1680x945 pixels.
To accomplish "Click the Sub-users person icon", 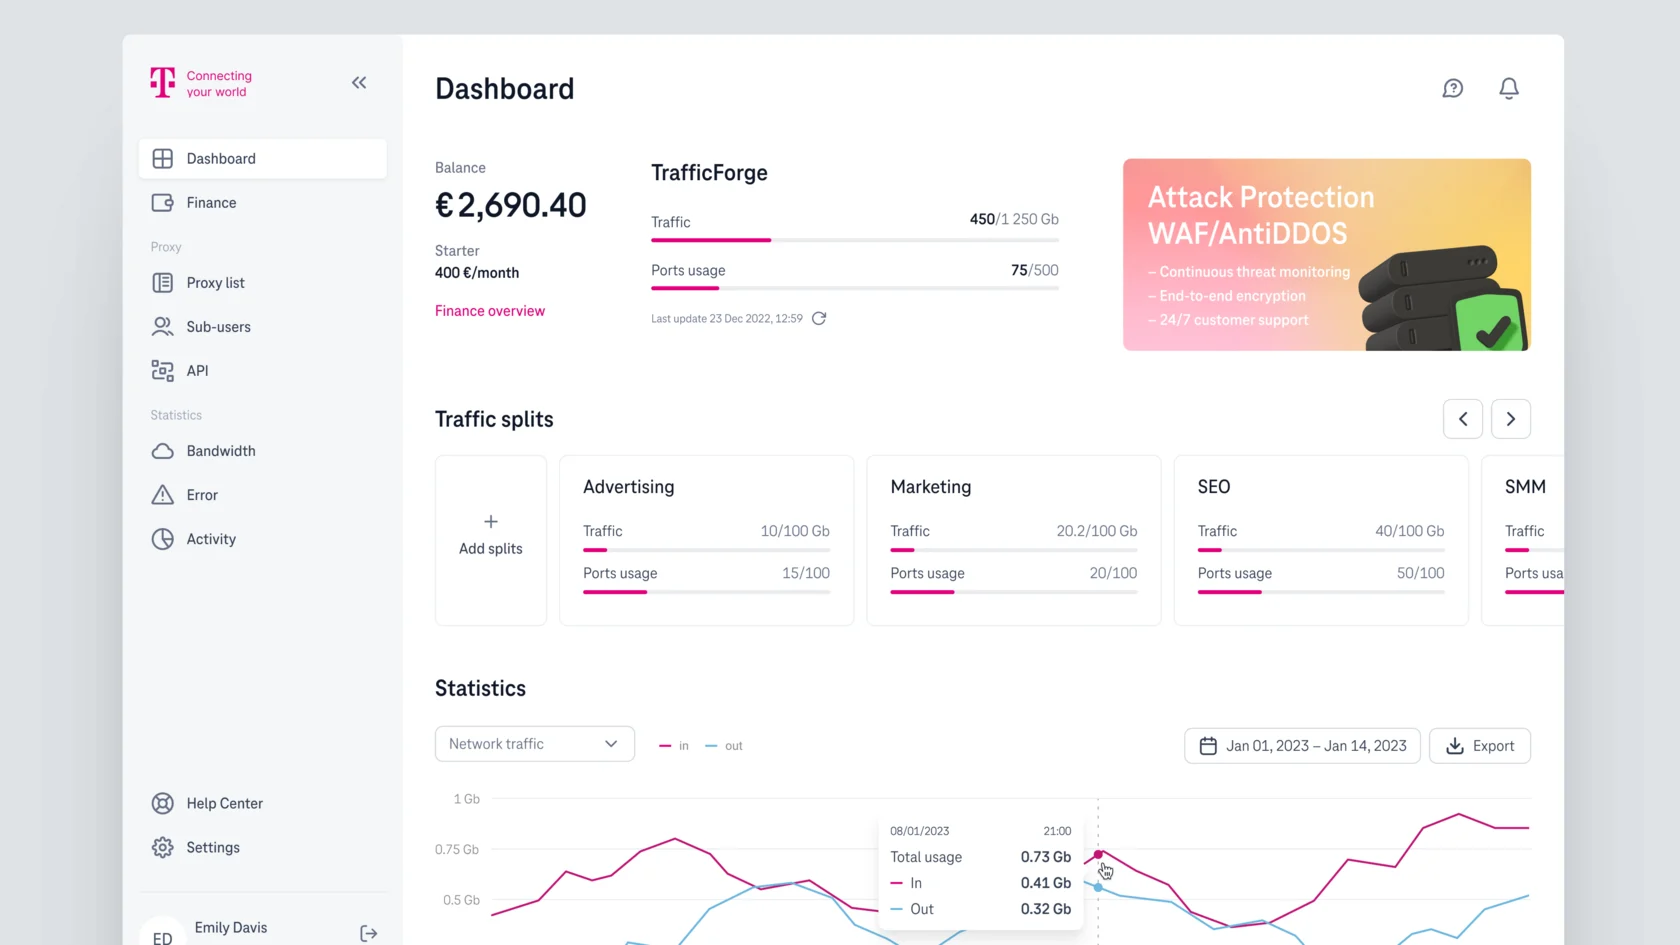I will pos(162,327).
